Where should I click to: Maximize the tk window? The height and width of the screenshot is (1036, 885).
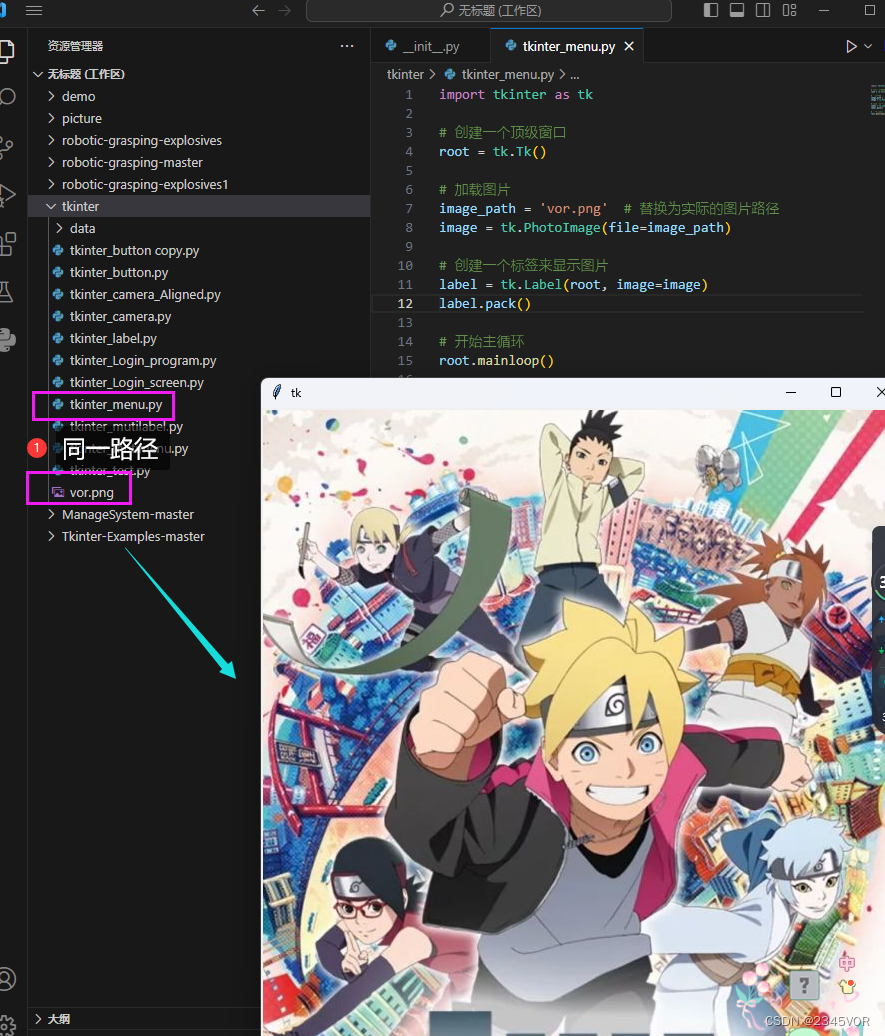coord(835,392)
